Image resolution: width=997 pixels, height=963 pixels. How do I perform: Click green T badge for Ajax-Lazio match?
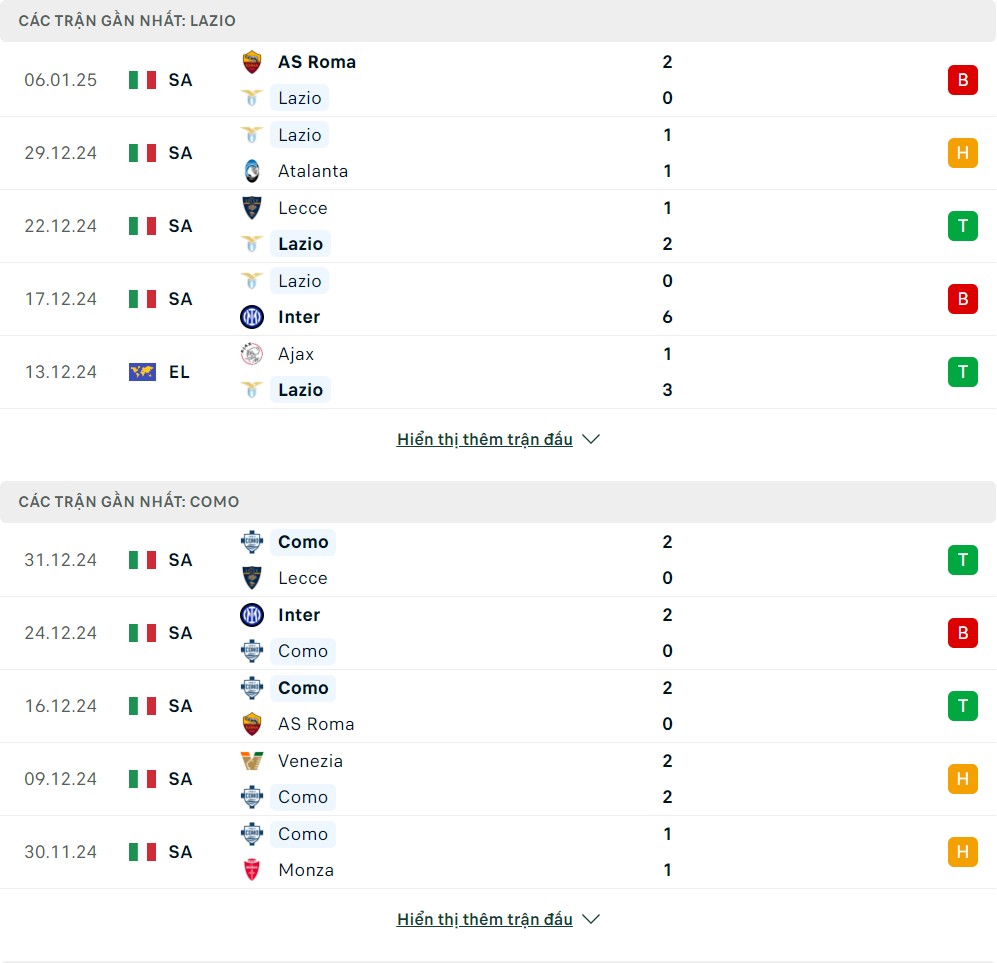[963, 372]
